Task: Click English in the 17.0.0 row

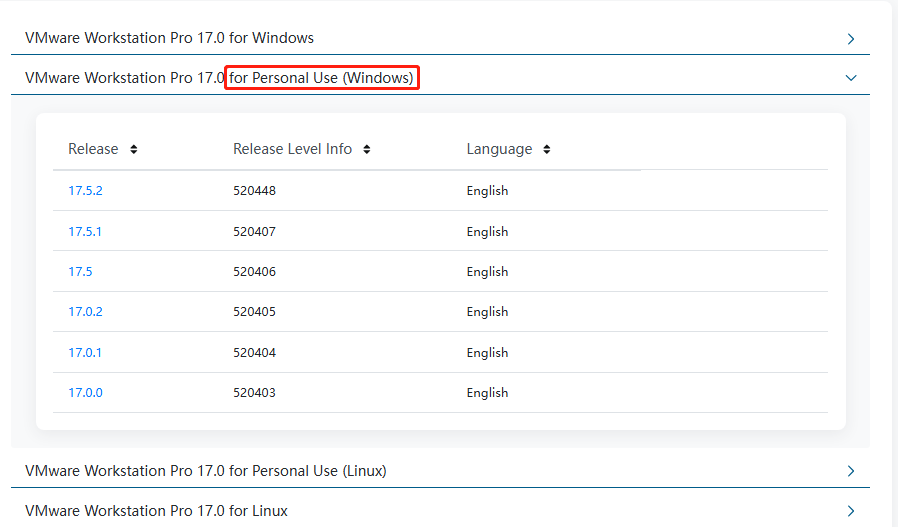Action: click(487, 394)
